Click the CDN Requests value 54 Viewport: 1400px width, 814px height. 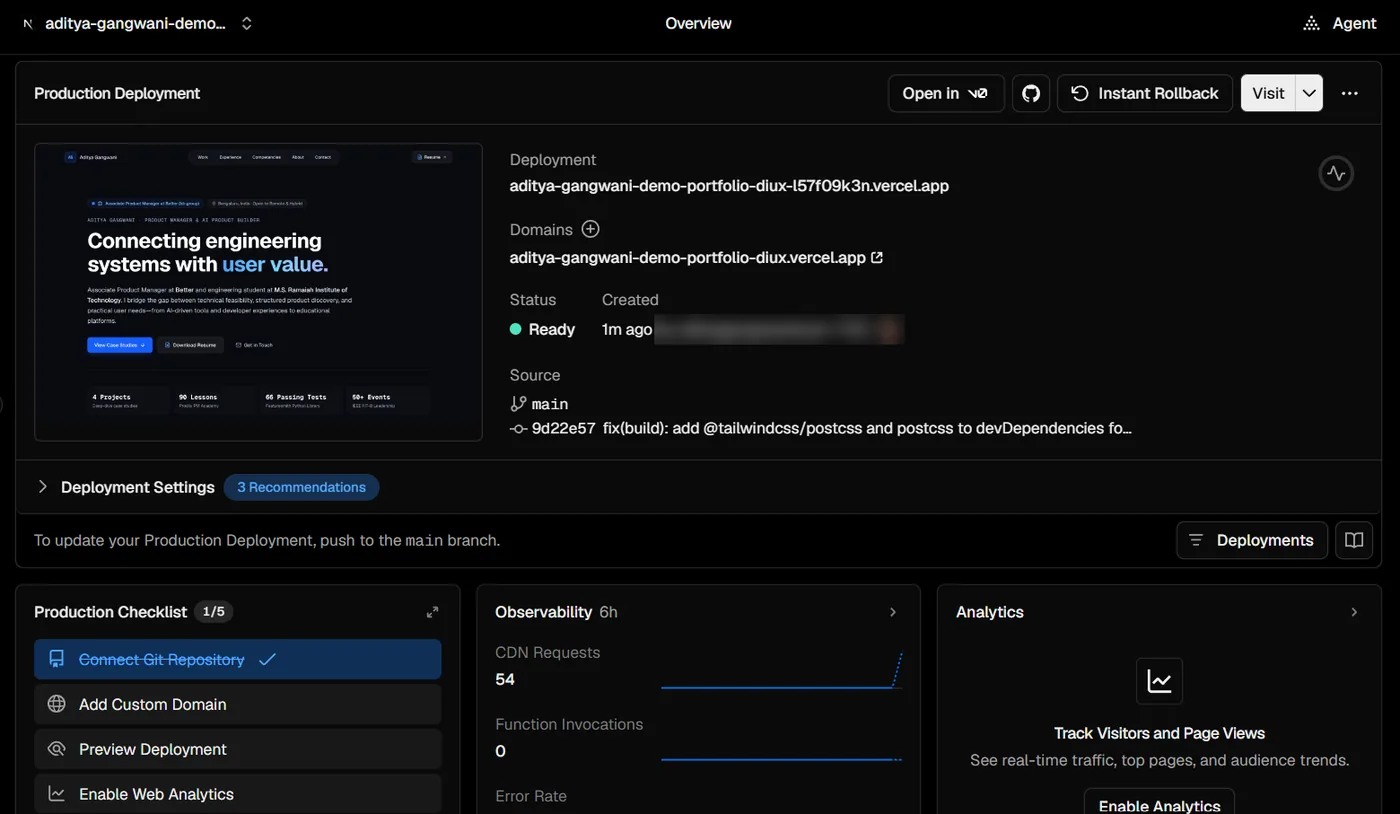click(505, 679)
